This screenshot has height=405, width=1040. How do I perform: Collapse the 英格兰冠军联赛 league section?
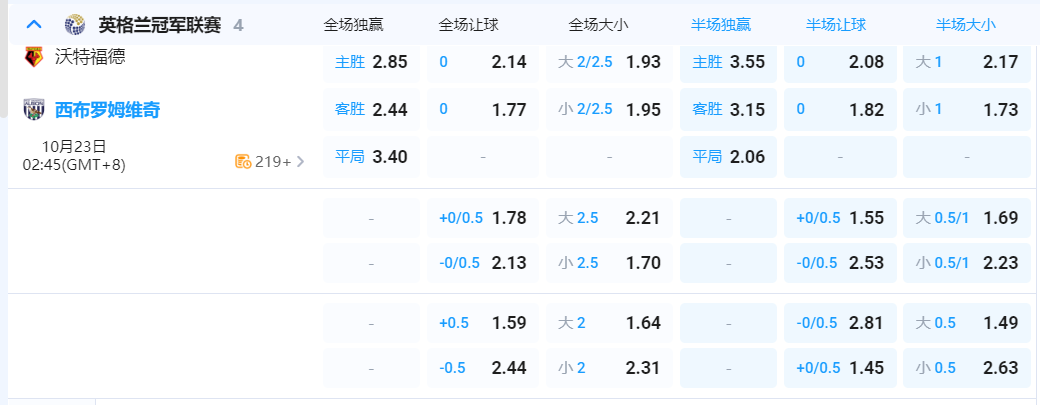pyautogui.click(x=34, y=24)
